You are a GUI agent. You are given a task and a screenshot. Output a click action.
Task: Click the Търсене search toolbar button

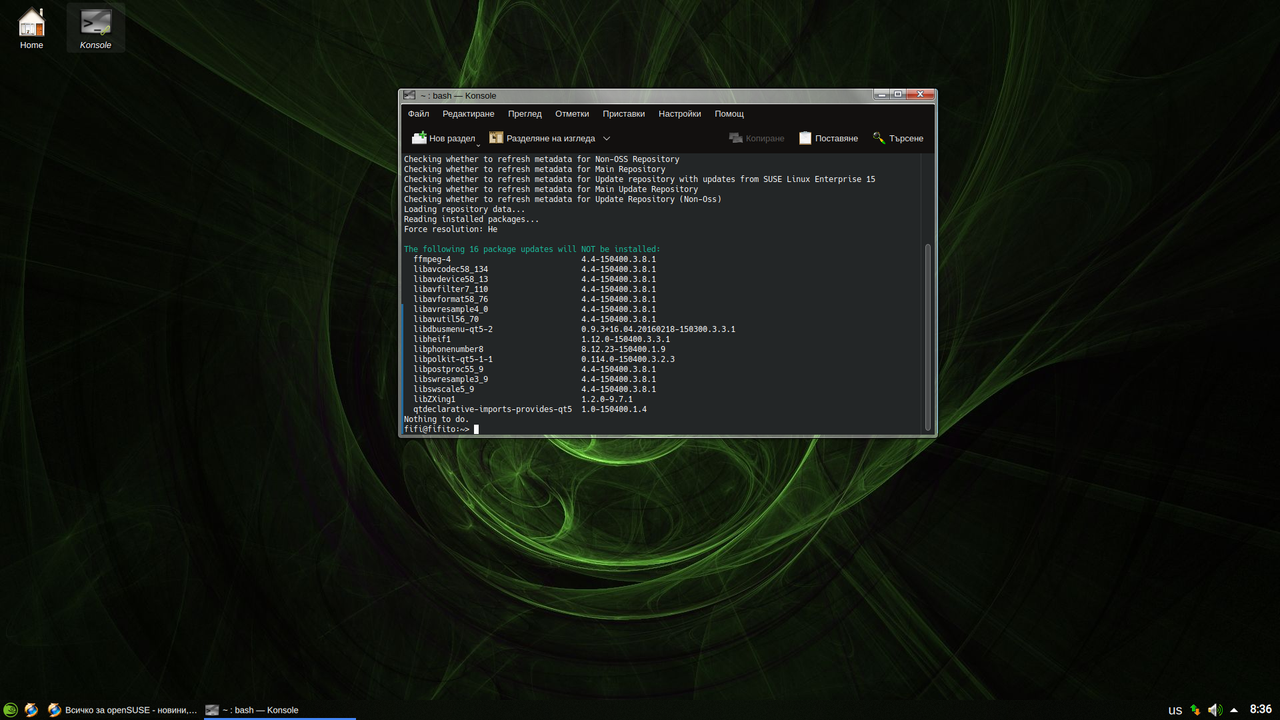tap(898, 138)
